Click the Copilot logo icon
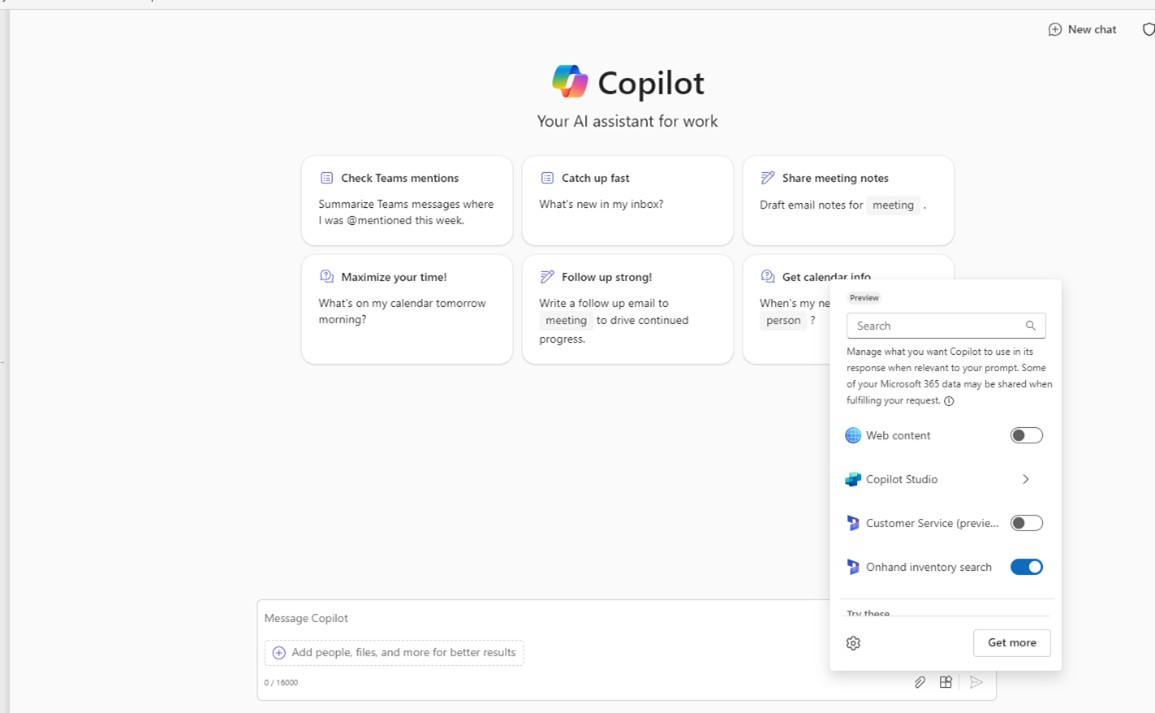The width and height of the screenshot is (1155, 713). coord(570,82)
